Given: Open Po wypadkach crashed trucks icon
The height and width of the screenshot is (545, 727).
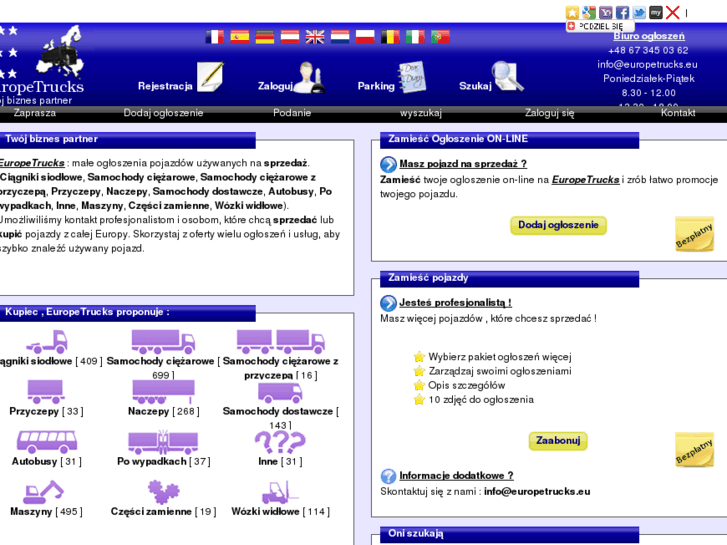Looking at the screenshot, I should tap(163, 442).
